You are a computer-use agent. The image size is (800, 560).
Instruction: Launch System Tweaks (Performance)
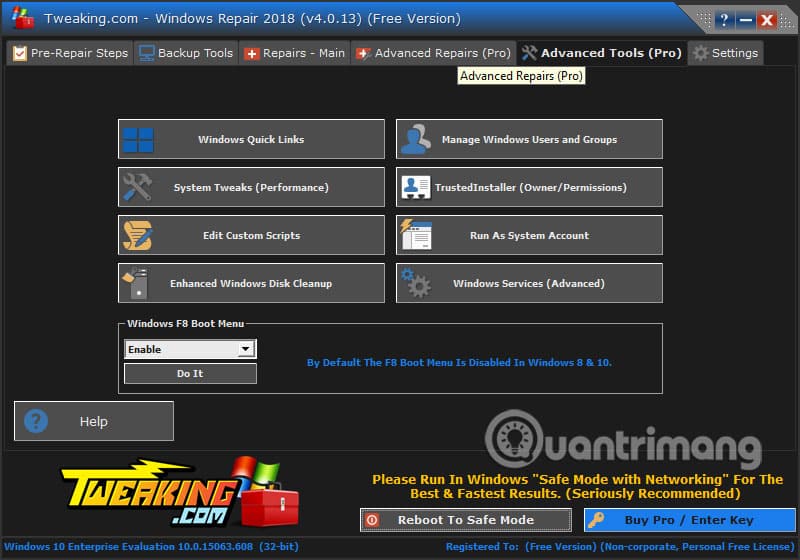[x=251, y=187]
